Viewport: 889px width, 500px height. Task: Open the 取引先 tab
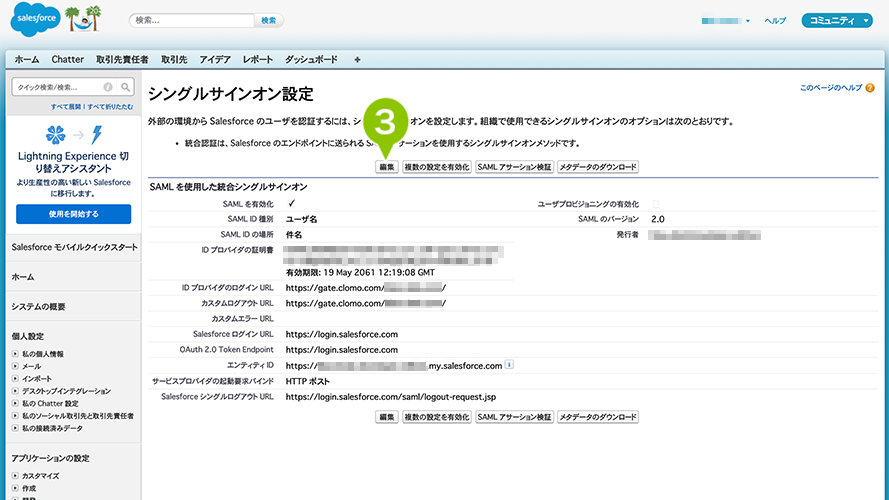(174, 60)
